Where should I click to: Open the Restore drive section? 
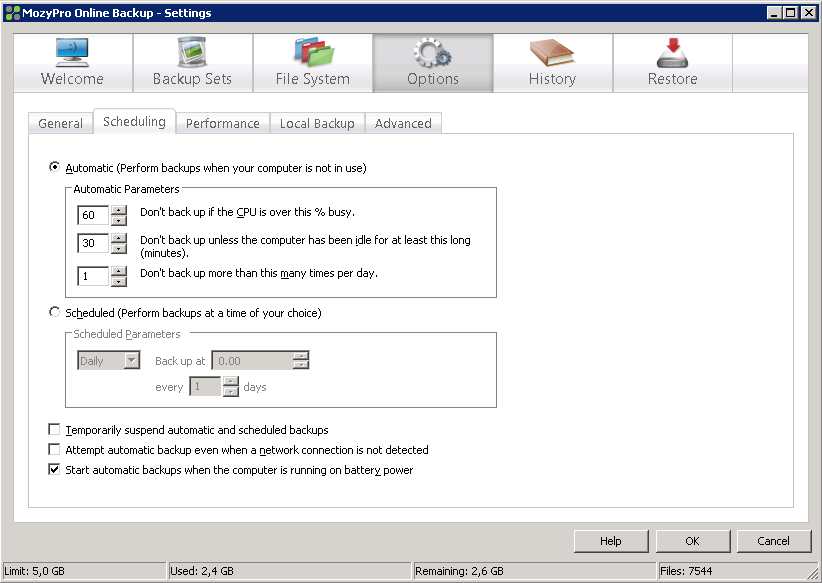coord(673,63)
